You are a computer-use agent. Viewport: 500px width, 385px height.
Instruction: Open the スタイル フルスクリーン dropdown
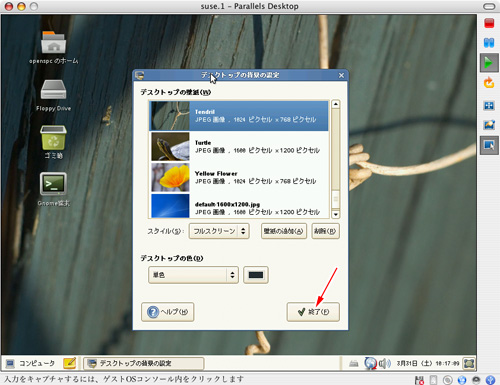(x=219, y=231)
